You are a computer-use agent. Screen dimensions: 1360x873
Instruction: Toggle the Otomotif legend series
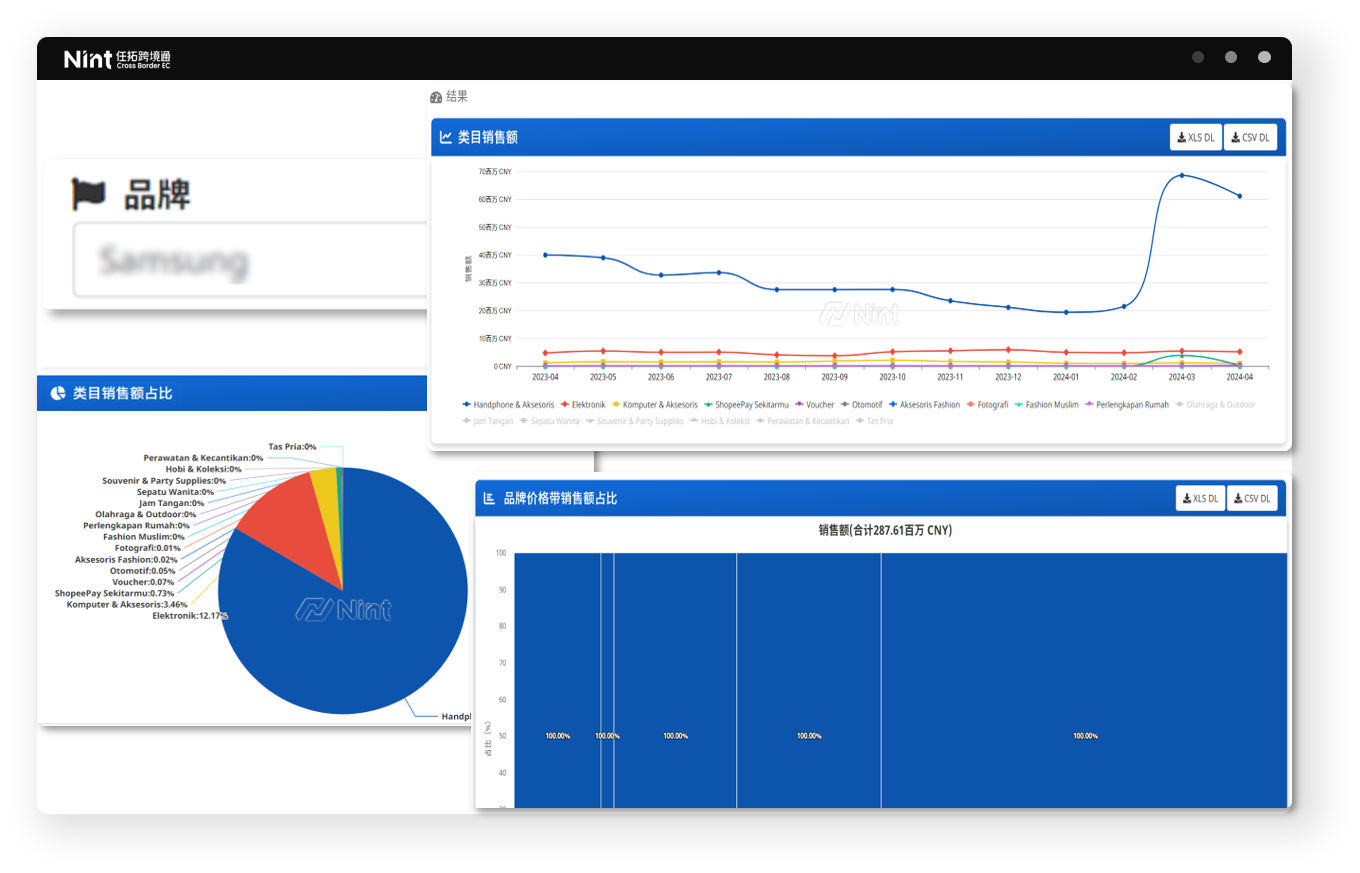pyautogui.click(x=861, y=404)
